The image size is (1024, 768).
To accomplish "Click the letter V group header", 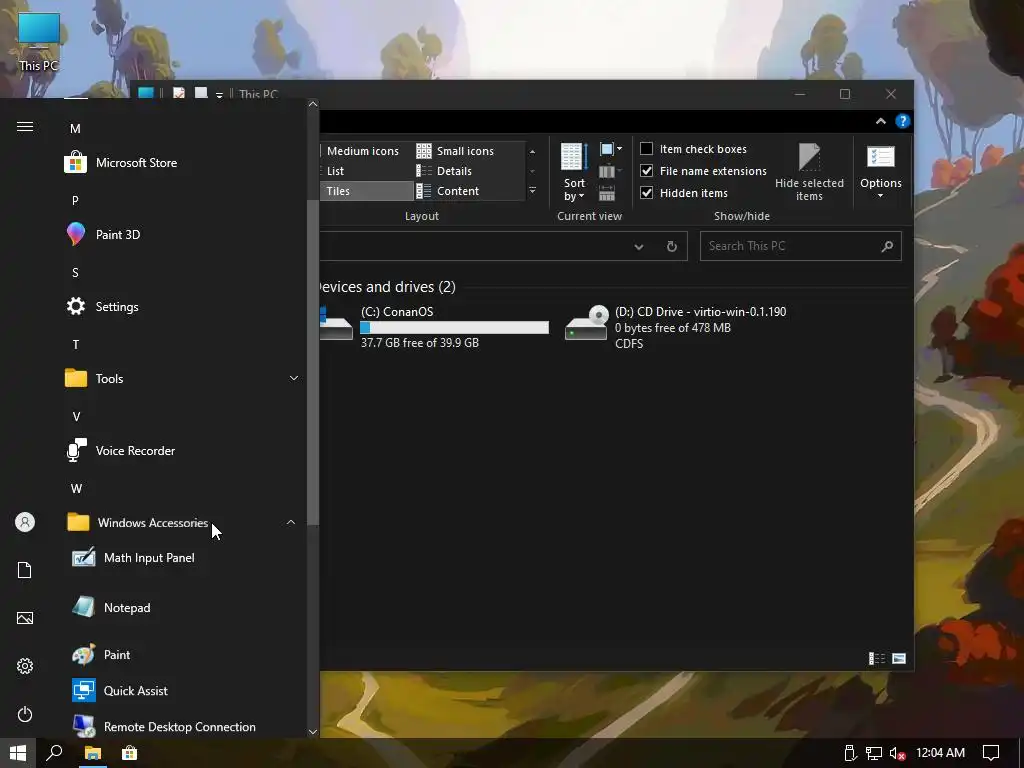I will coord(76,417).
